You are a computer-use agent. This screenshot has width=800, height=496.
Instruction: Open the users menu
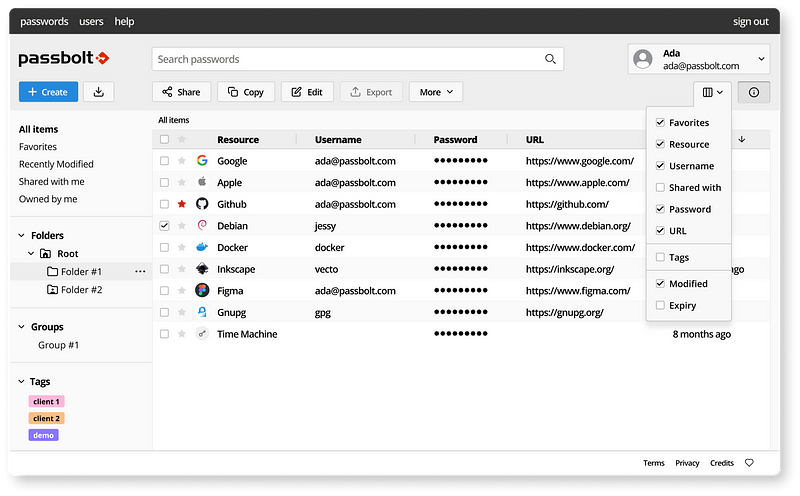[91, 21]
